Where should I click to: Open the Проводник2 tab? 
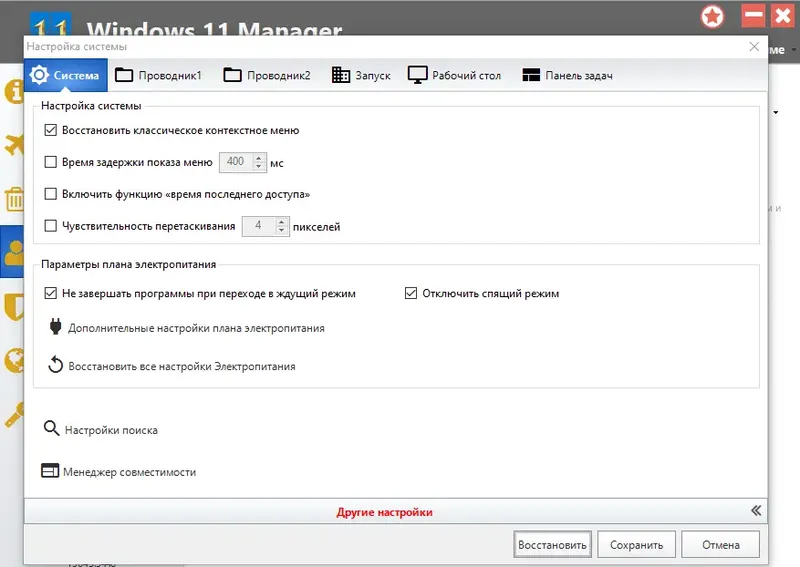(x=267, y=76)
